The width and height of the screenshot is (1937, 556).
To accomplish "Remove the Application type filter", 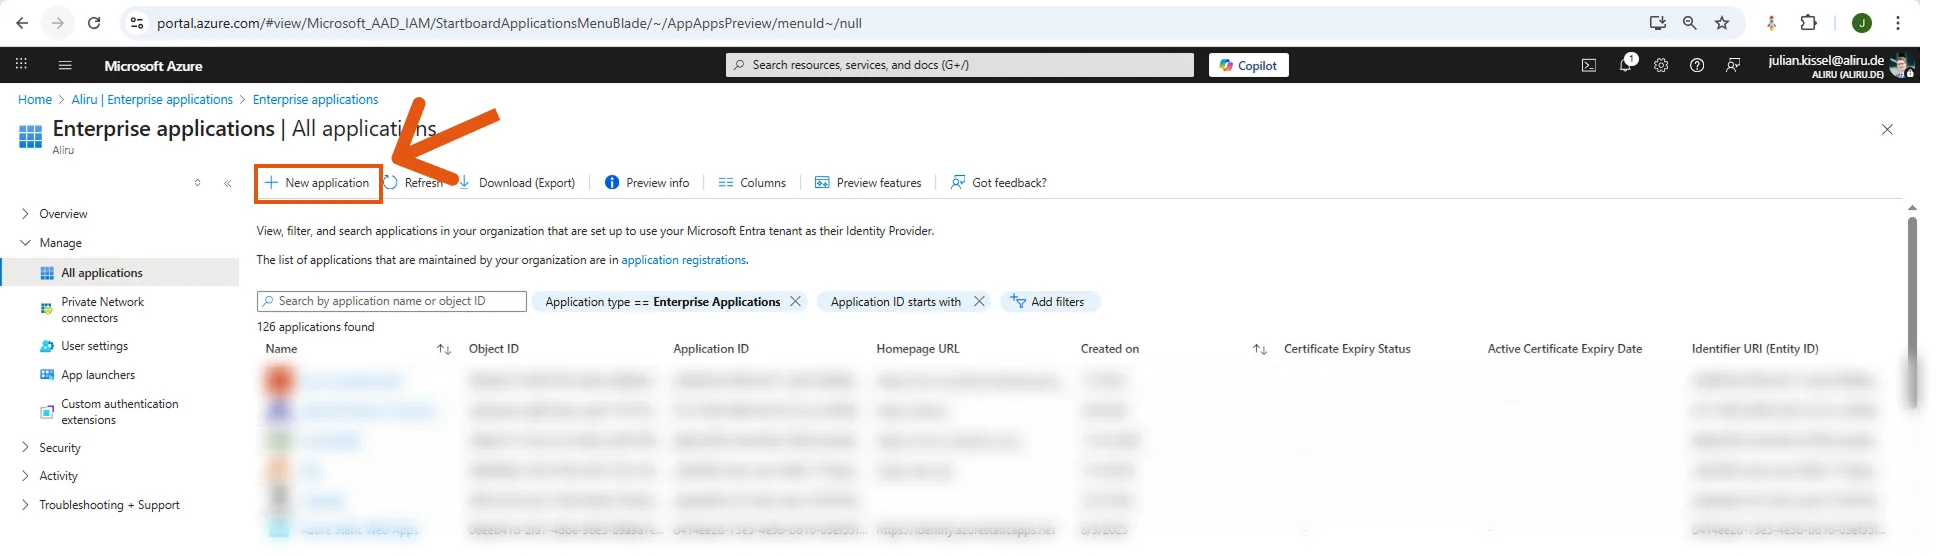I will 795,301.
